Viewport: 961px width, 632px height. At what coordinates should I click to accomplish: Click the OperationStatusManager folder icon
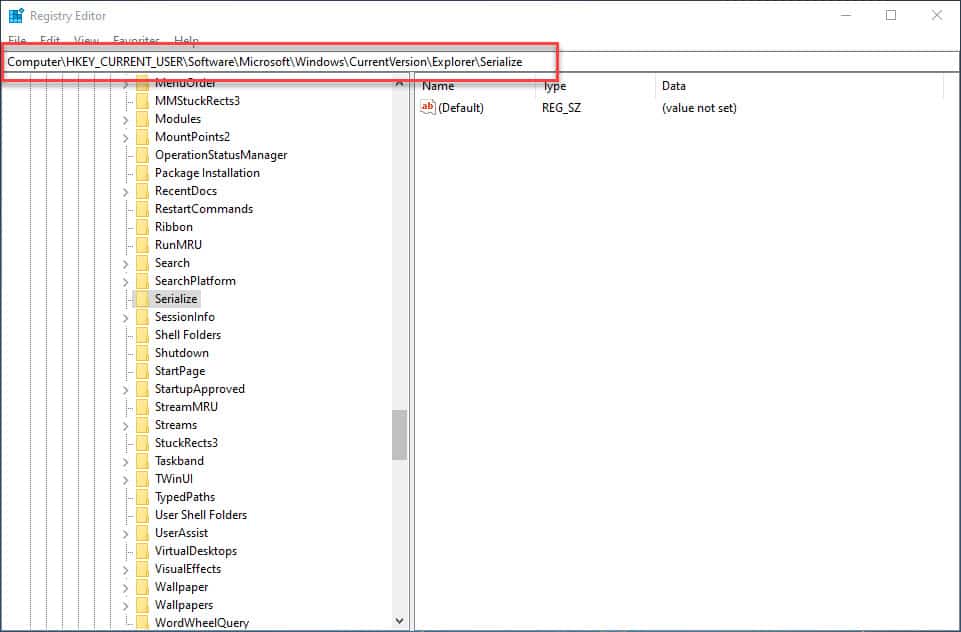click(142, 155)
